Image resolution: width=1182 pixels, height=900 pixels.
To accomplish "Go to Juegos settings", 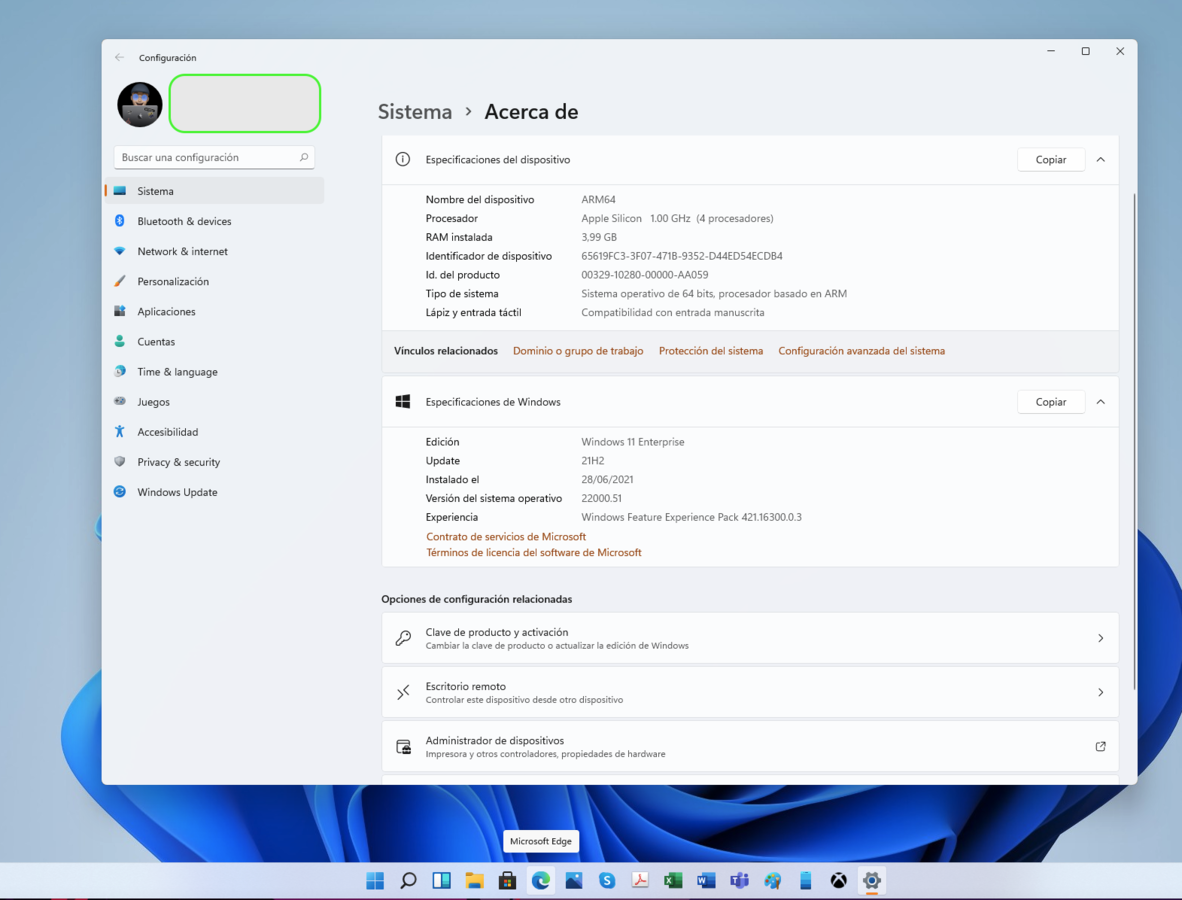I will [x=214, y=402].
